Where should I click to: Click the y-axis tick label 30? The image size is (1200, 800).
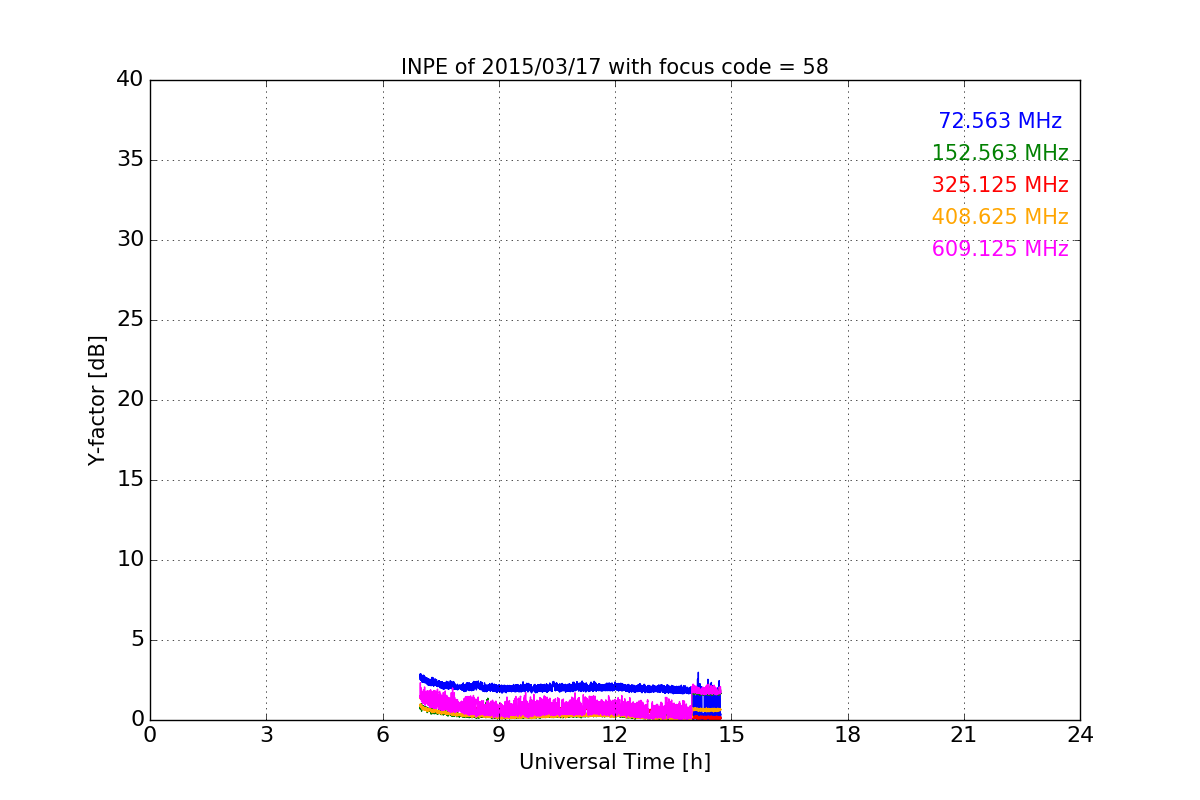[130, 240]
